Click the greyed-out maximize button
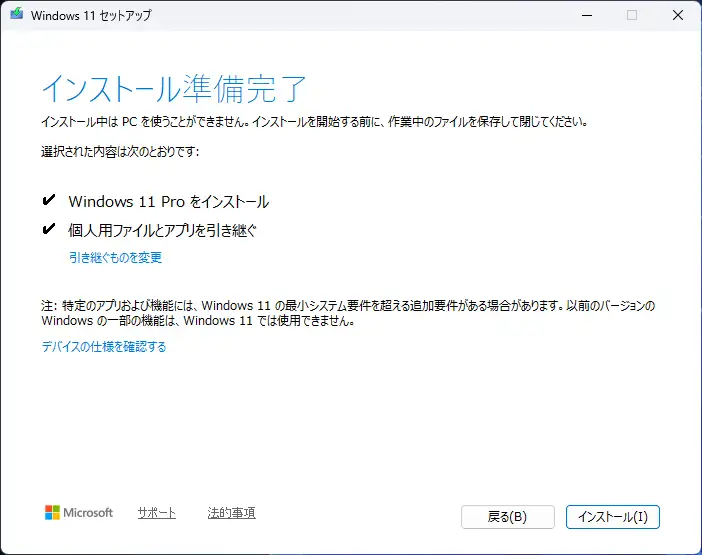This screenshot has width=702, height=555. tap(631, 16)
